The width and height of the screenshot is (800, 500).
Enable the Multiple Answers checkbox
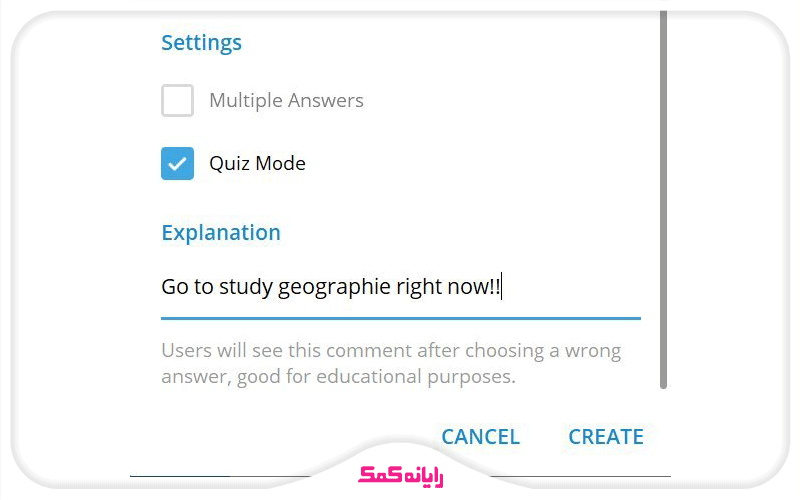point(177,101)
